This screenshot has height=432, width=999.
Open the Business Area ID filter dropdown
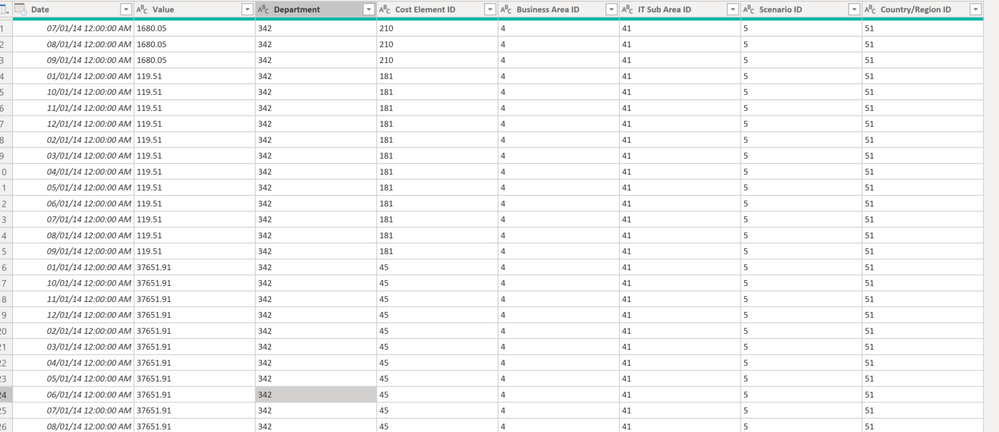[611, 10]
